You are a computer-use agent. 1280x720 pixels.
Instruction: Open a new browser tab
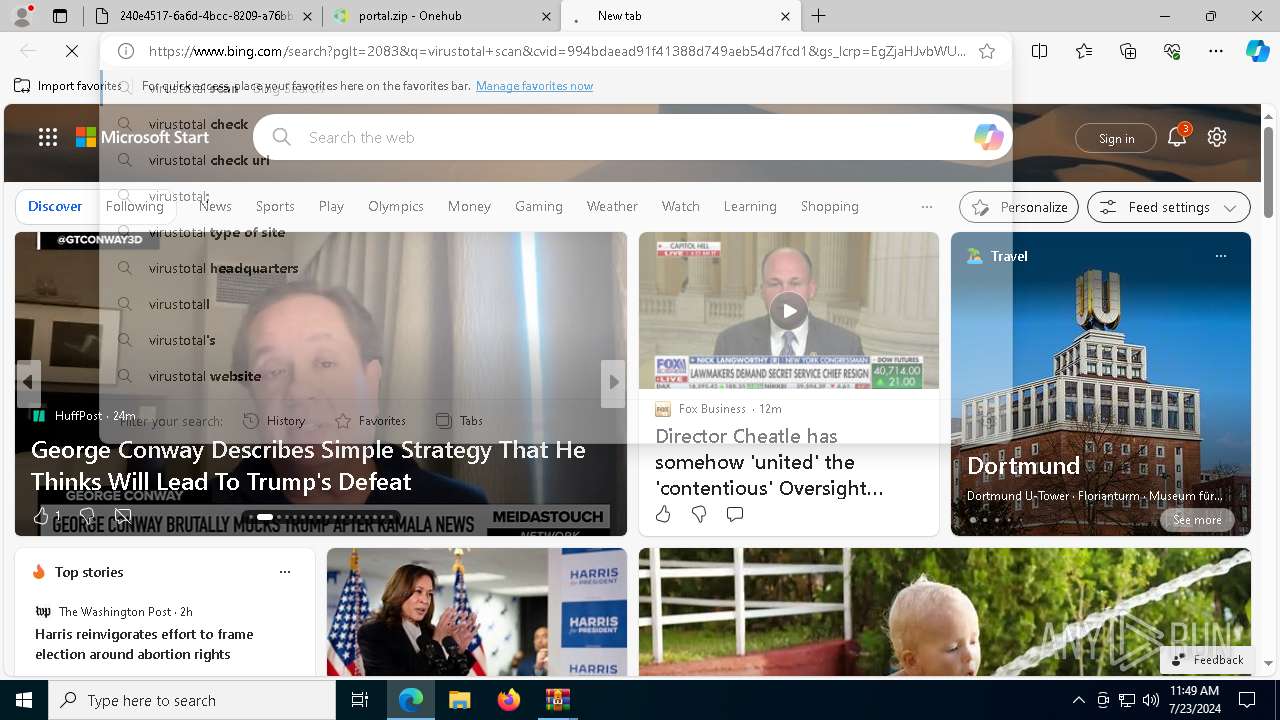[x=818, y=16]
